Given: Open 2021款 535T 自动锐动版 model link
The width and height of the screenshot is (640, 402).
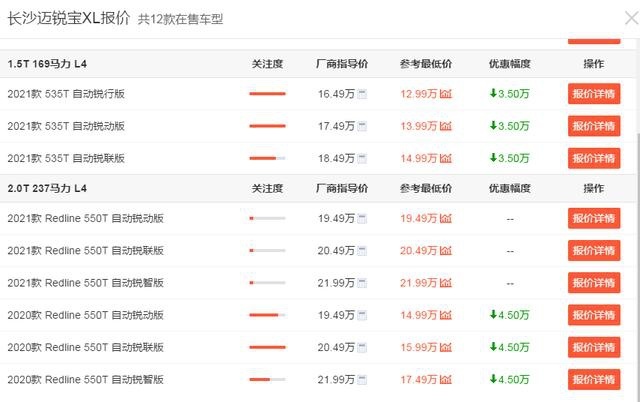Looking at the screenshot, I should 66,126.
